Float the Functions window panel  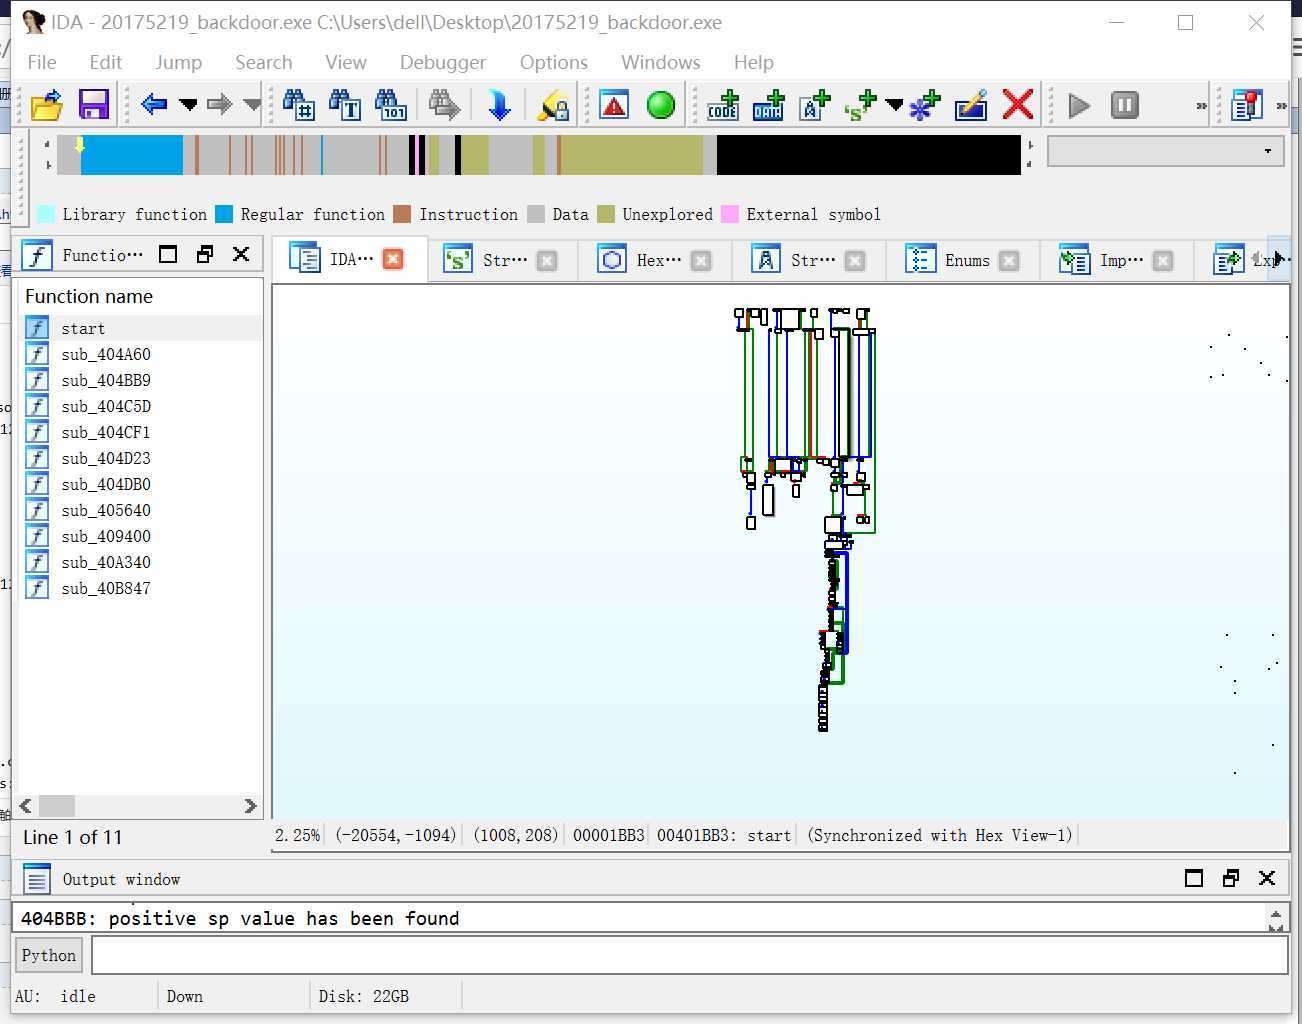point(205,254)
